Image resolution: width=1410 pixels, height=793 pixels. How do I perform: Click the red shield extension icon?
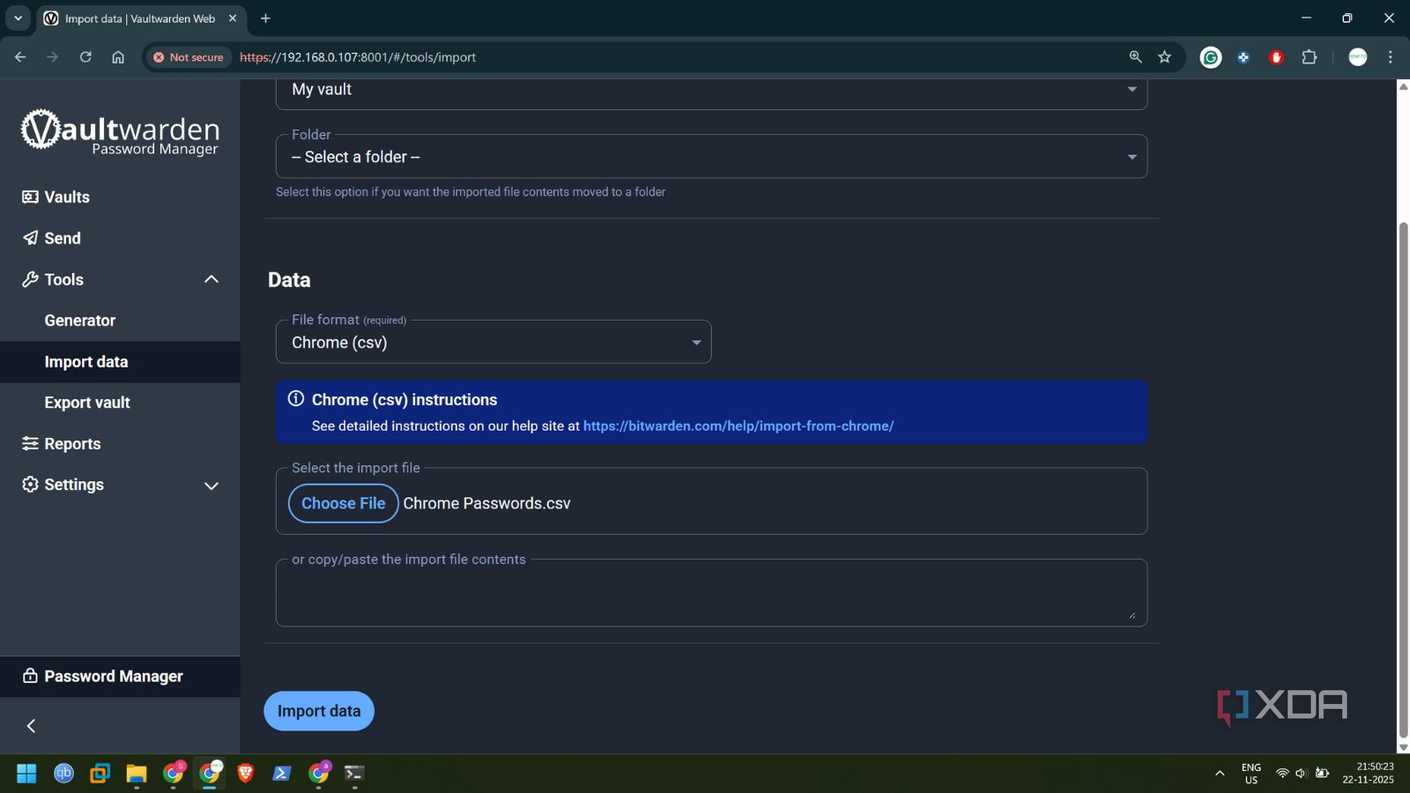coord(1276,58)
